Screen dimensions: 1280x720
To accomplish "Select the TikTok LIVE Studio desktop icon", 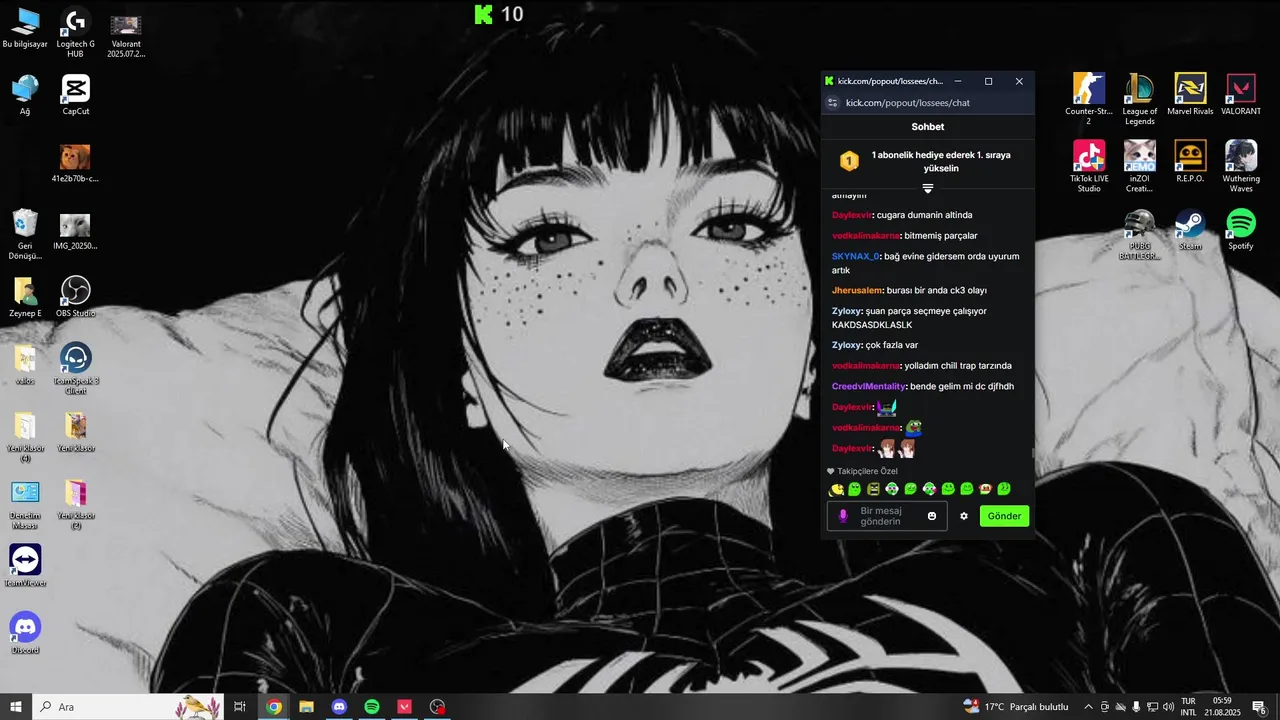I will 1088,166.
